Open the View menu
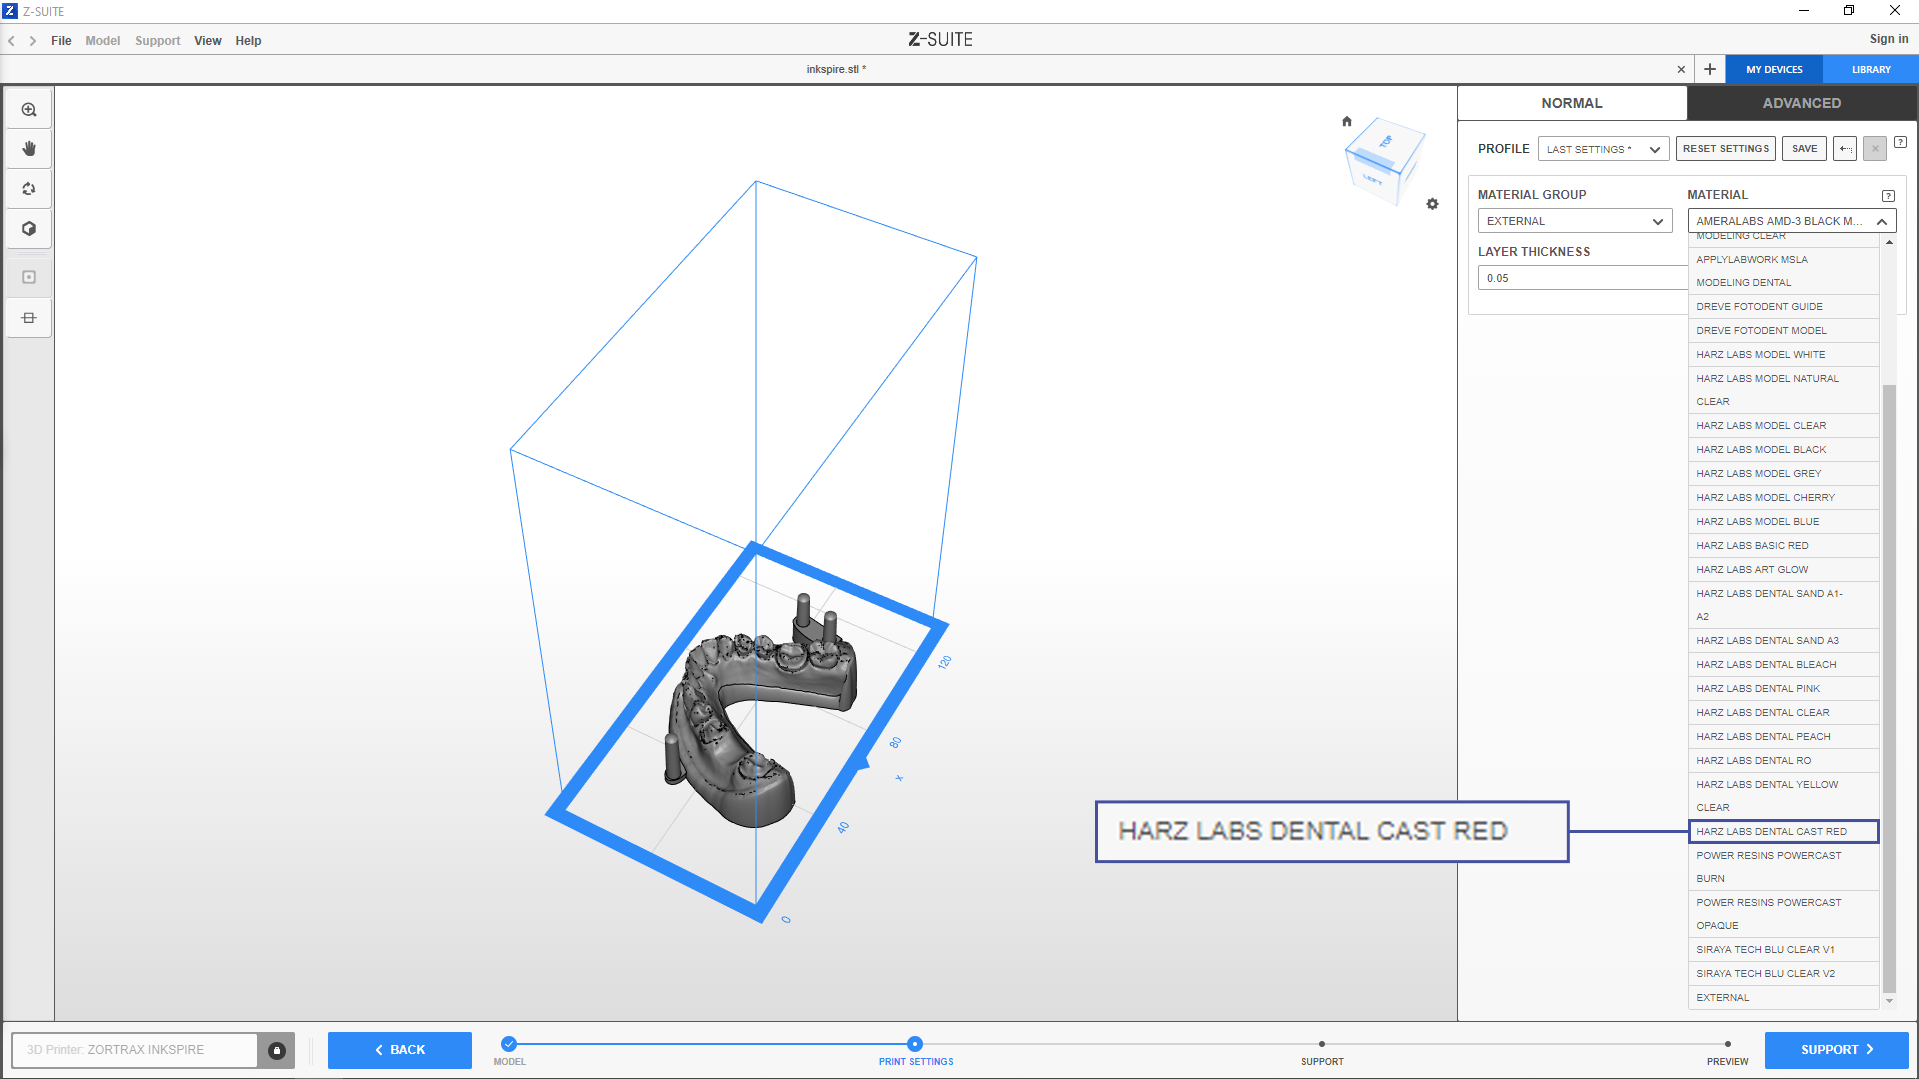 (207, 41)
